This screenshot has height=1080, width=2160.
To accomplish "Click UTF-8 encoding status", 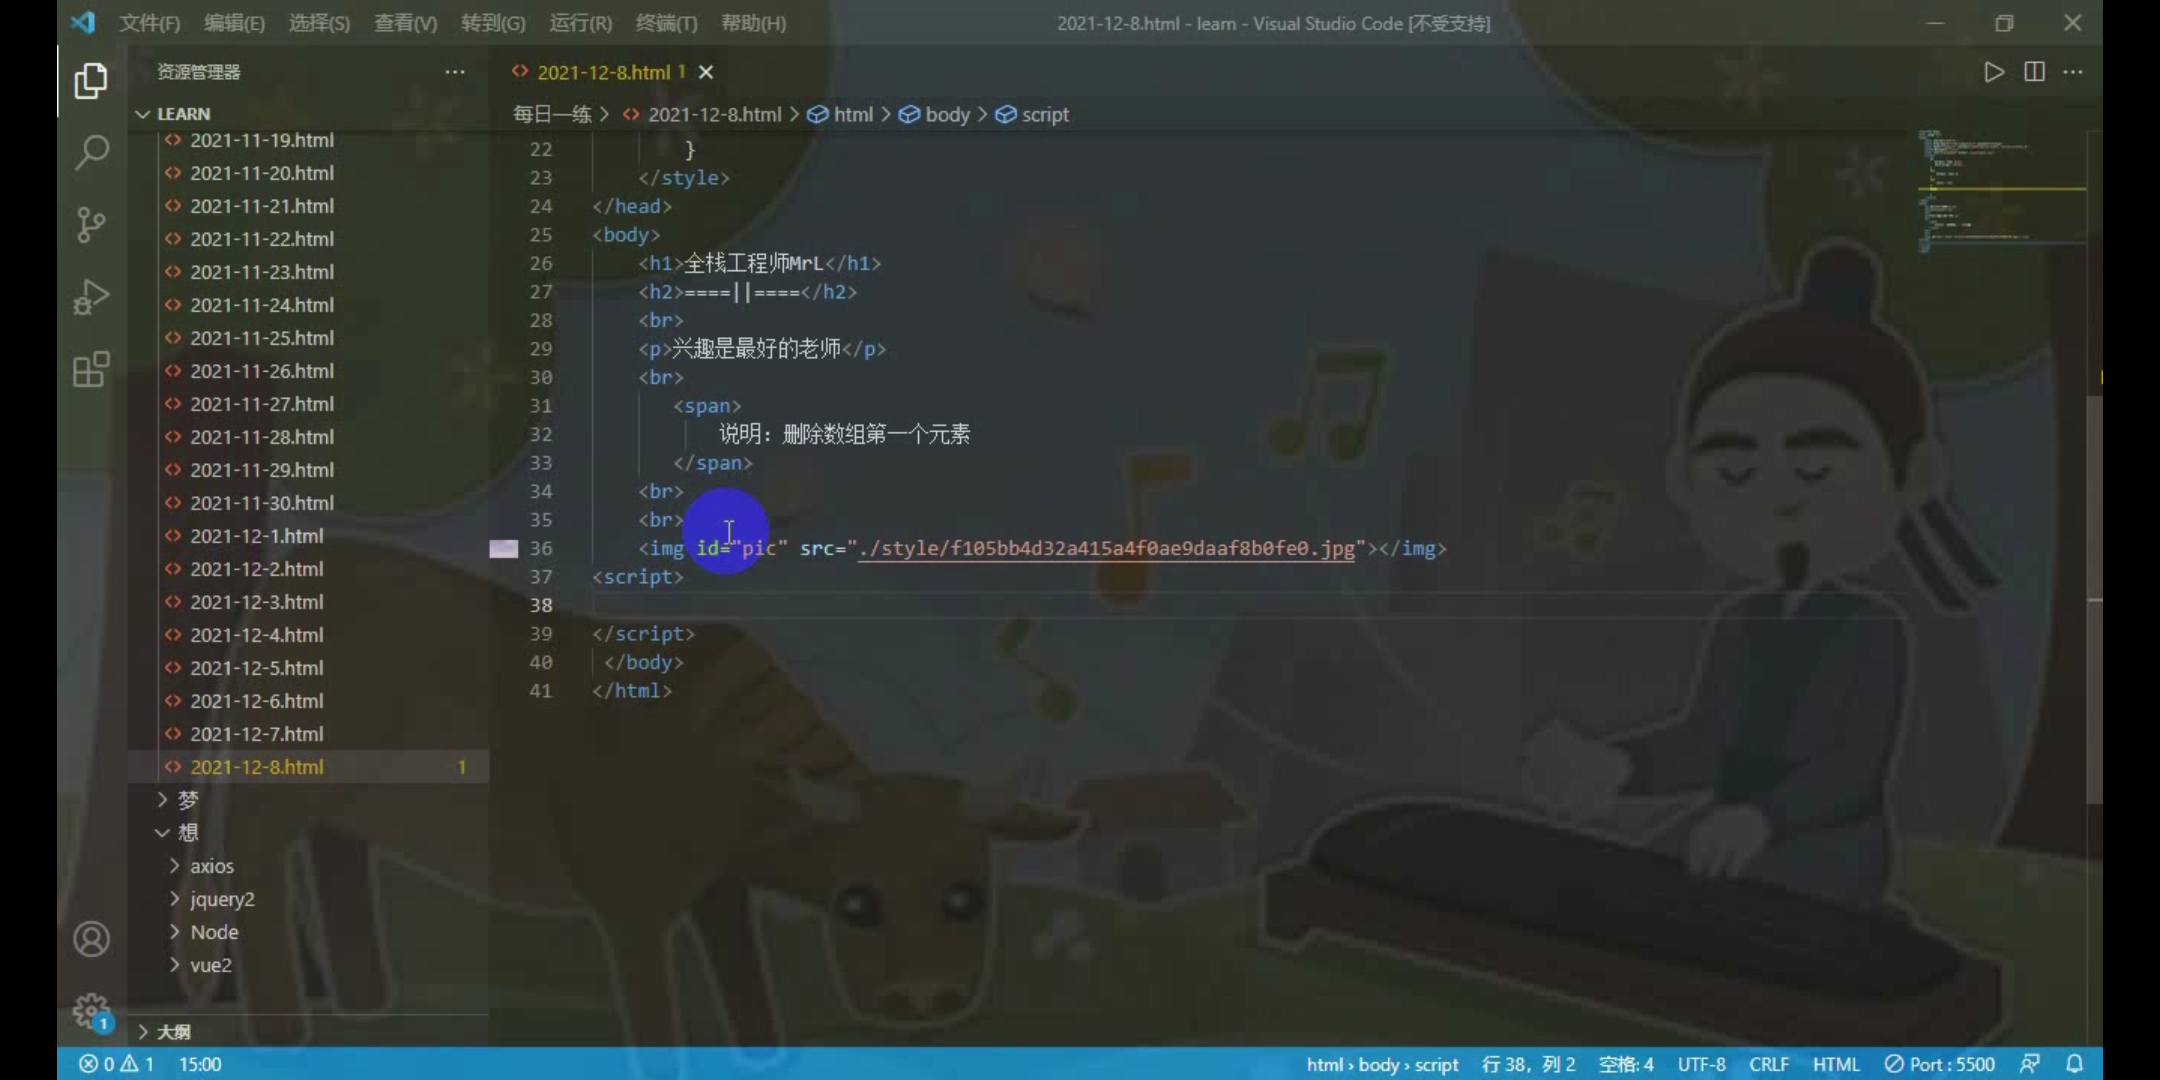I will pyautogui.click(x=1702, y=1064).
